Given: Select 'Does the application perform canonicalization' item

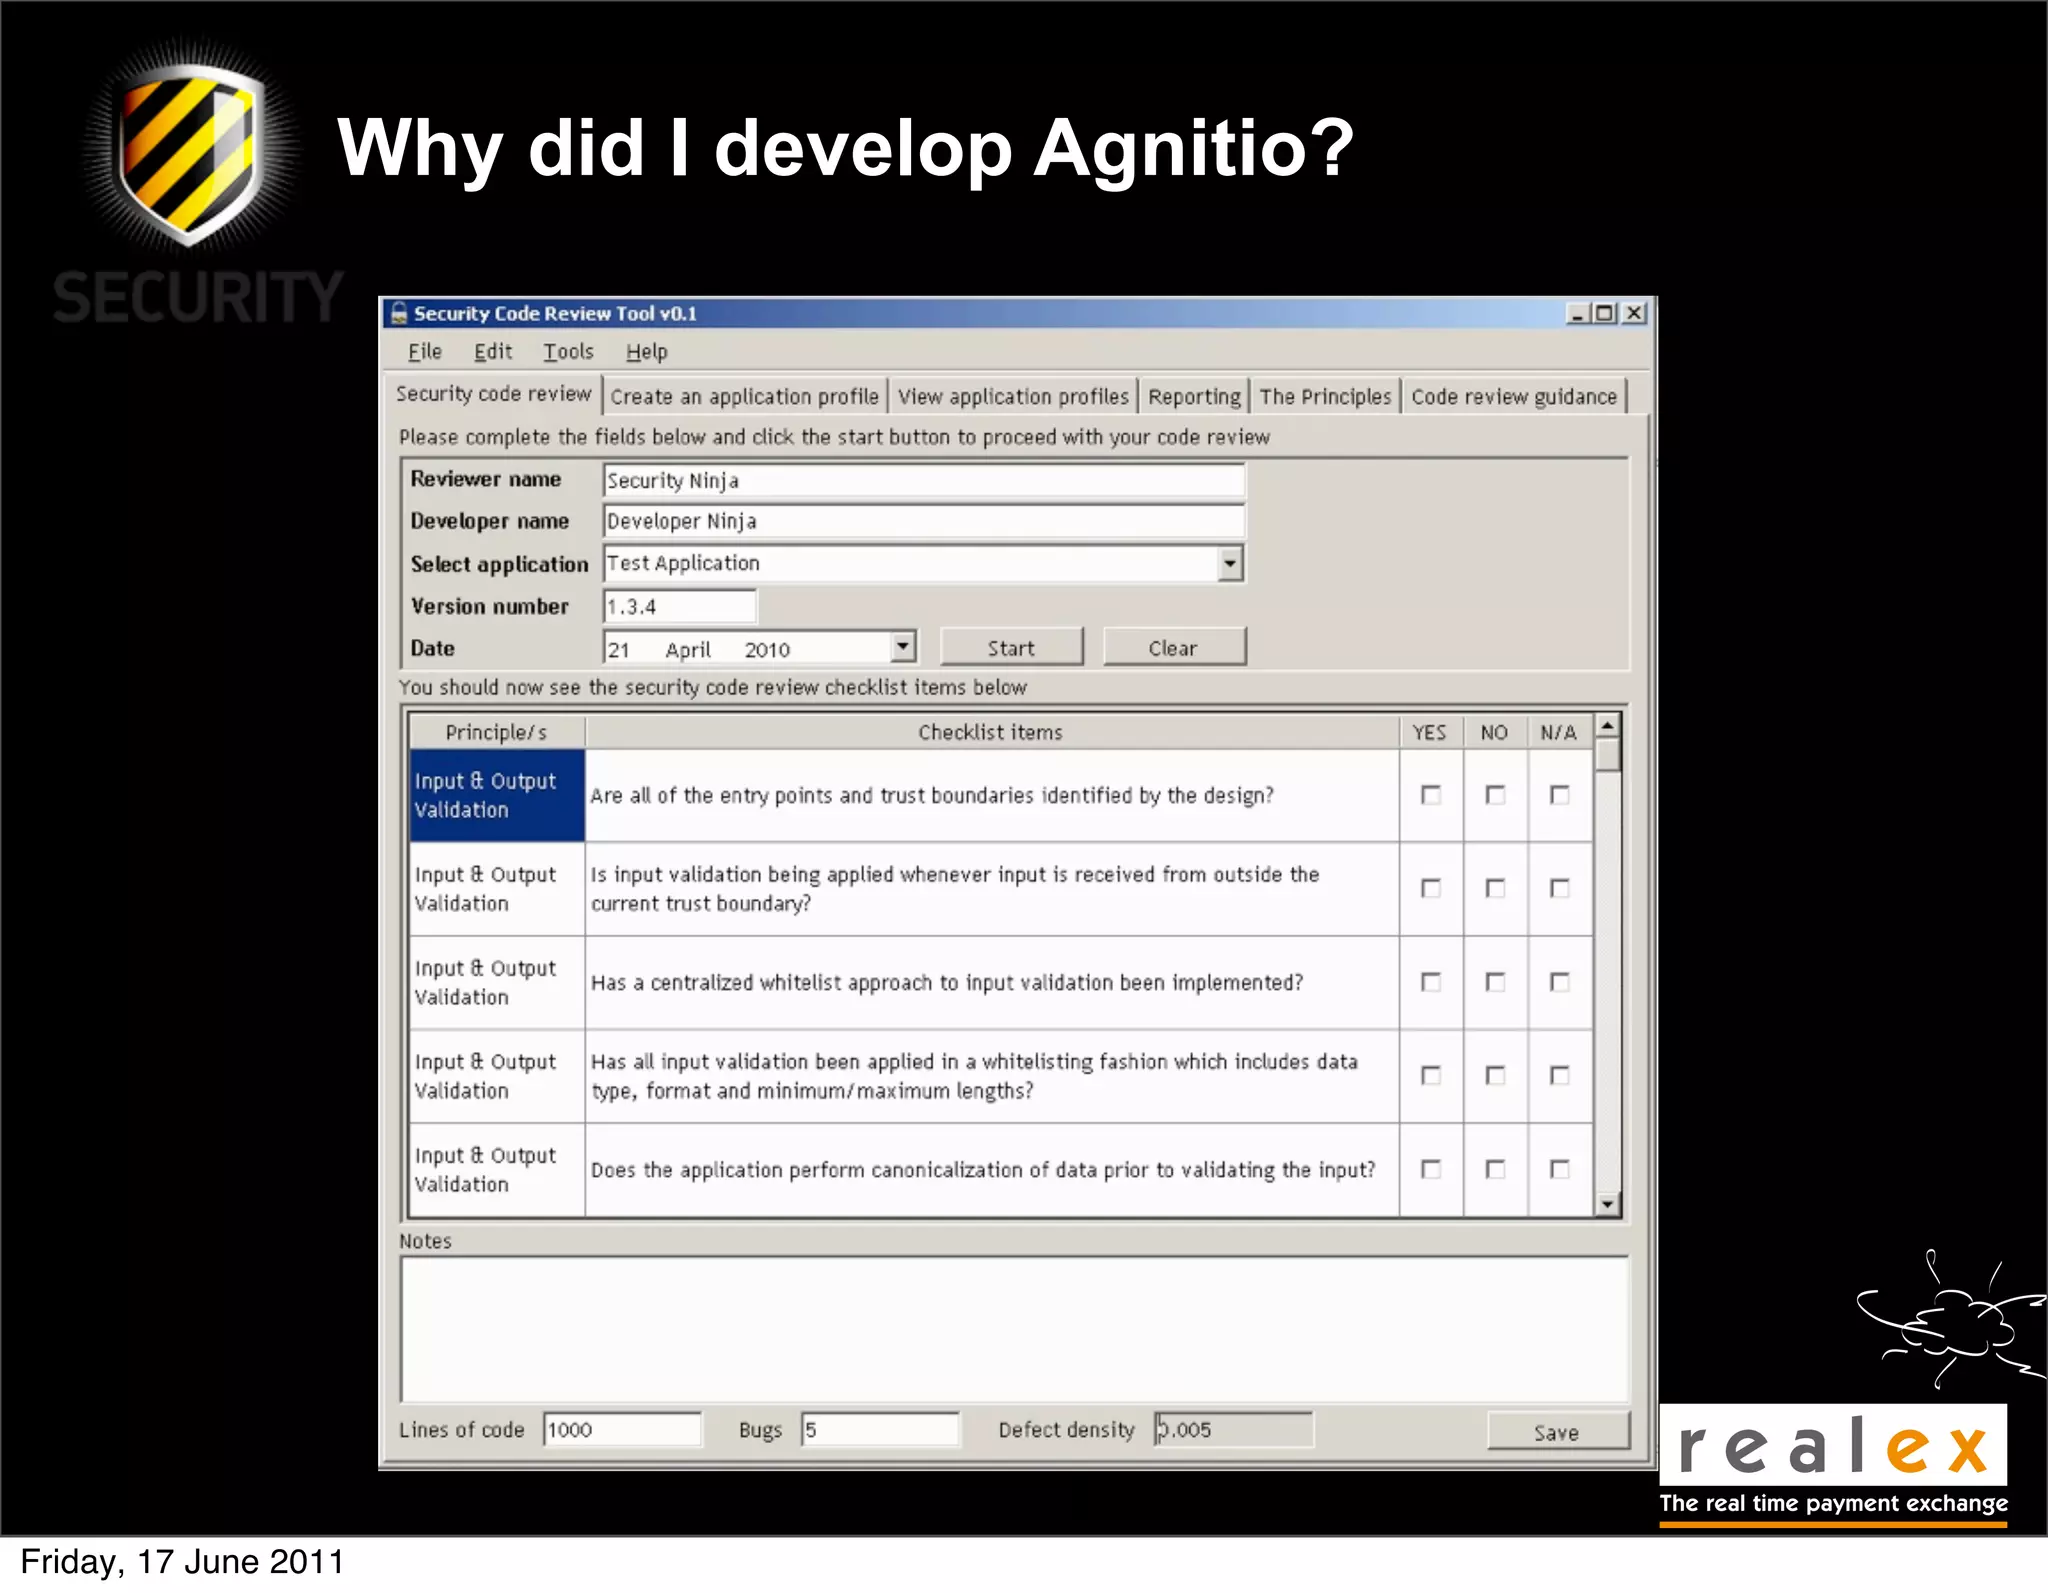Looking at the screenshot, I should click(991, 1169).
